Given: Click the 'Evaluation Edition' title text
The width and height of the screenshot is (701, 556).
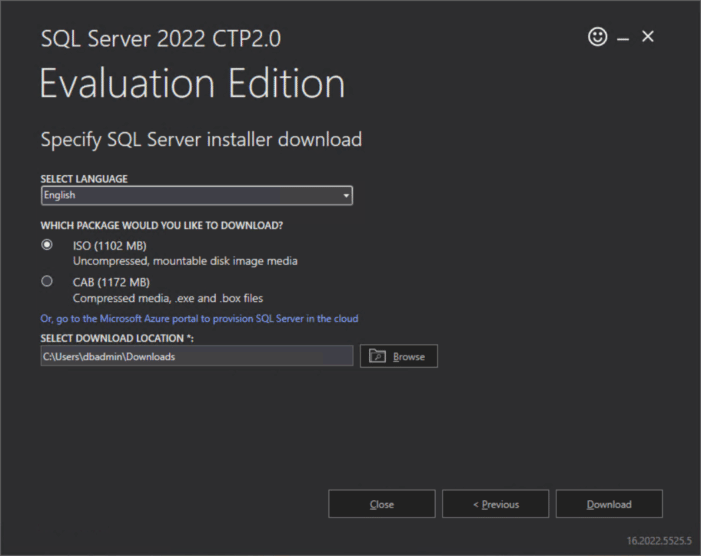Looking at the screenshot, I should click(192, 83).
